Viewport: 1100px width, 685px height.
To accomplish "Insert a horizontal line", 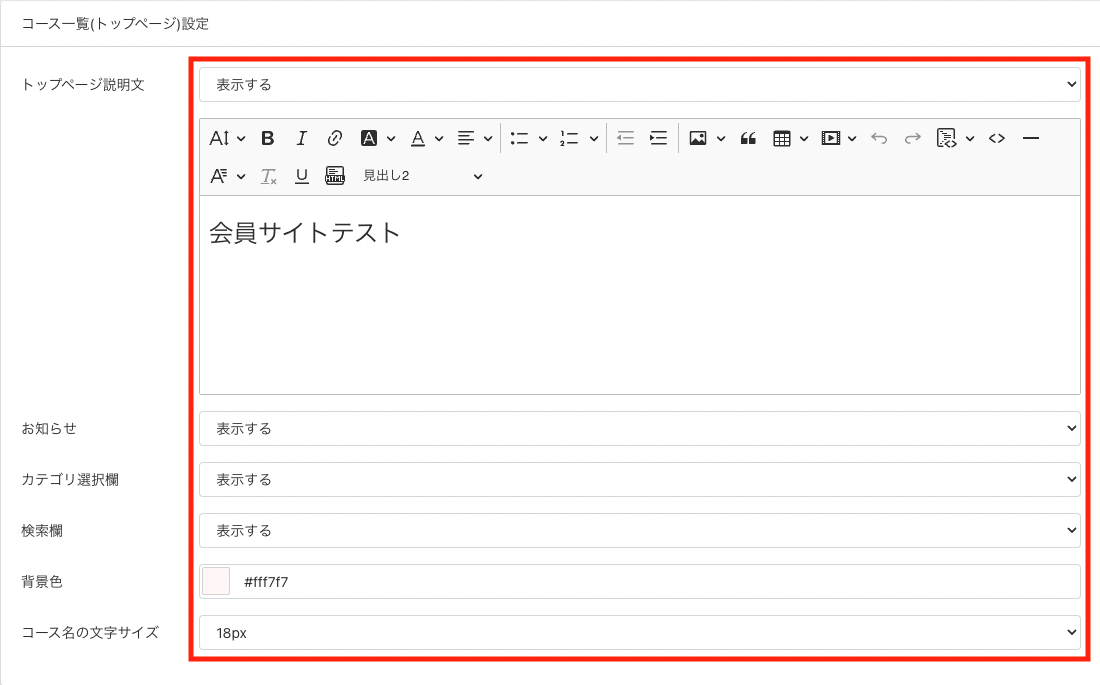I will [1032, 138].
